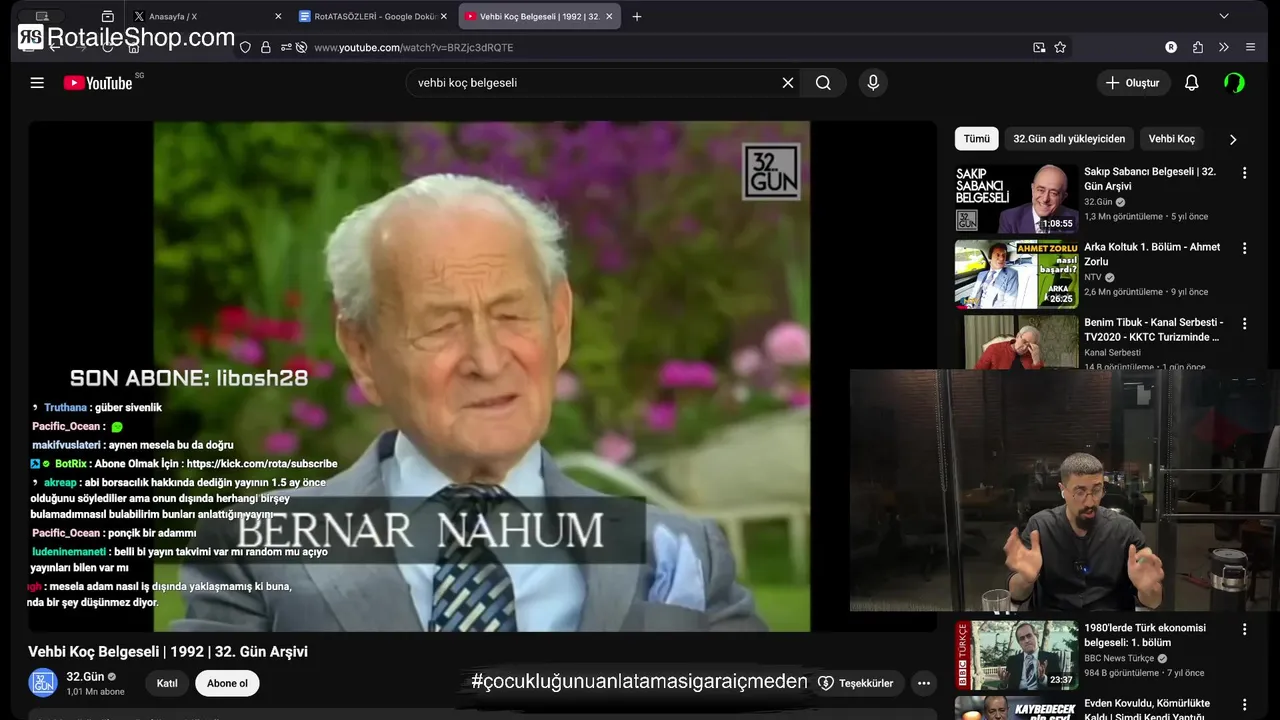The width and height of the screenshot is (1280, 720).
Task: Close the Google Docs tab
Action: point(444,16)
